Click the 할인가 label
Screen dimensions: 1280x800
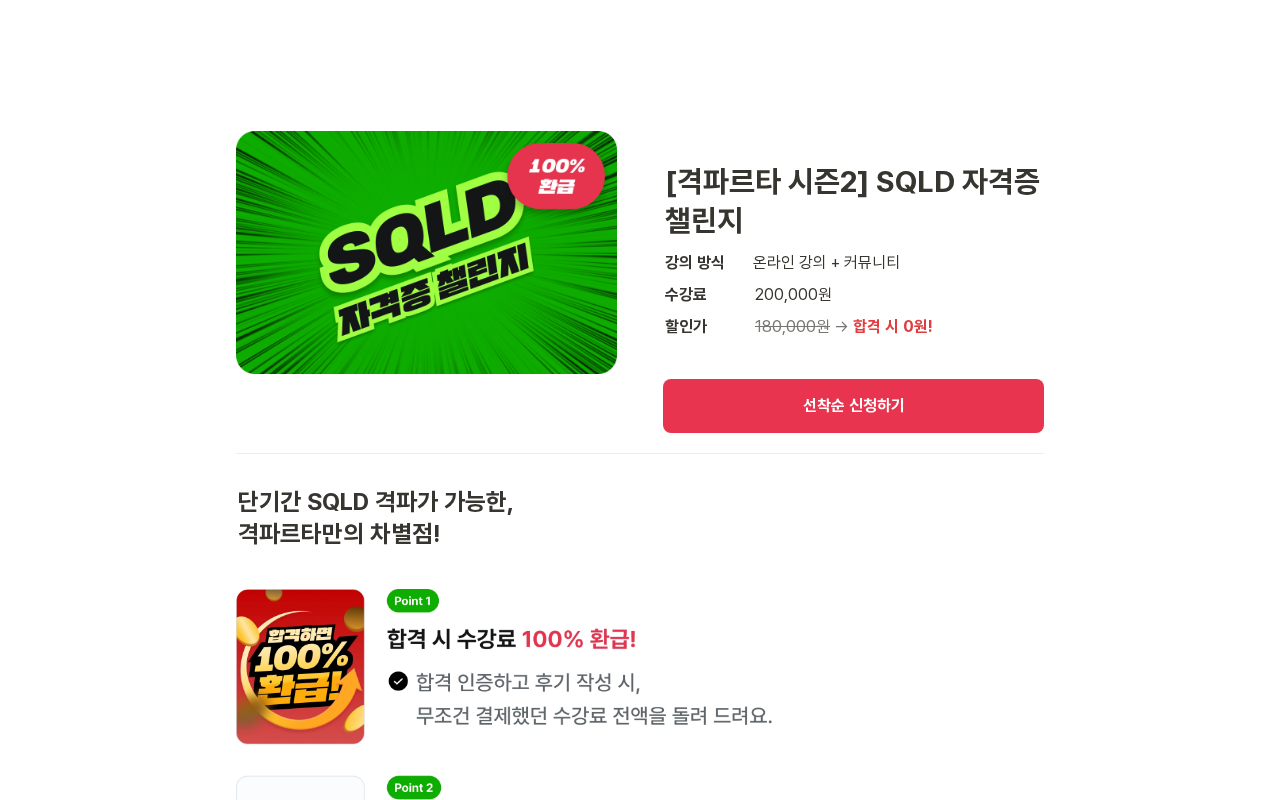[685, 326]
